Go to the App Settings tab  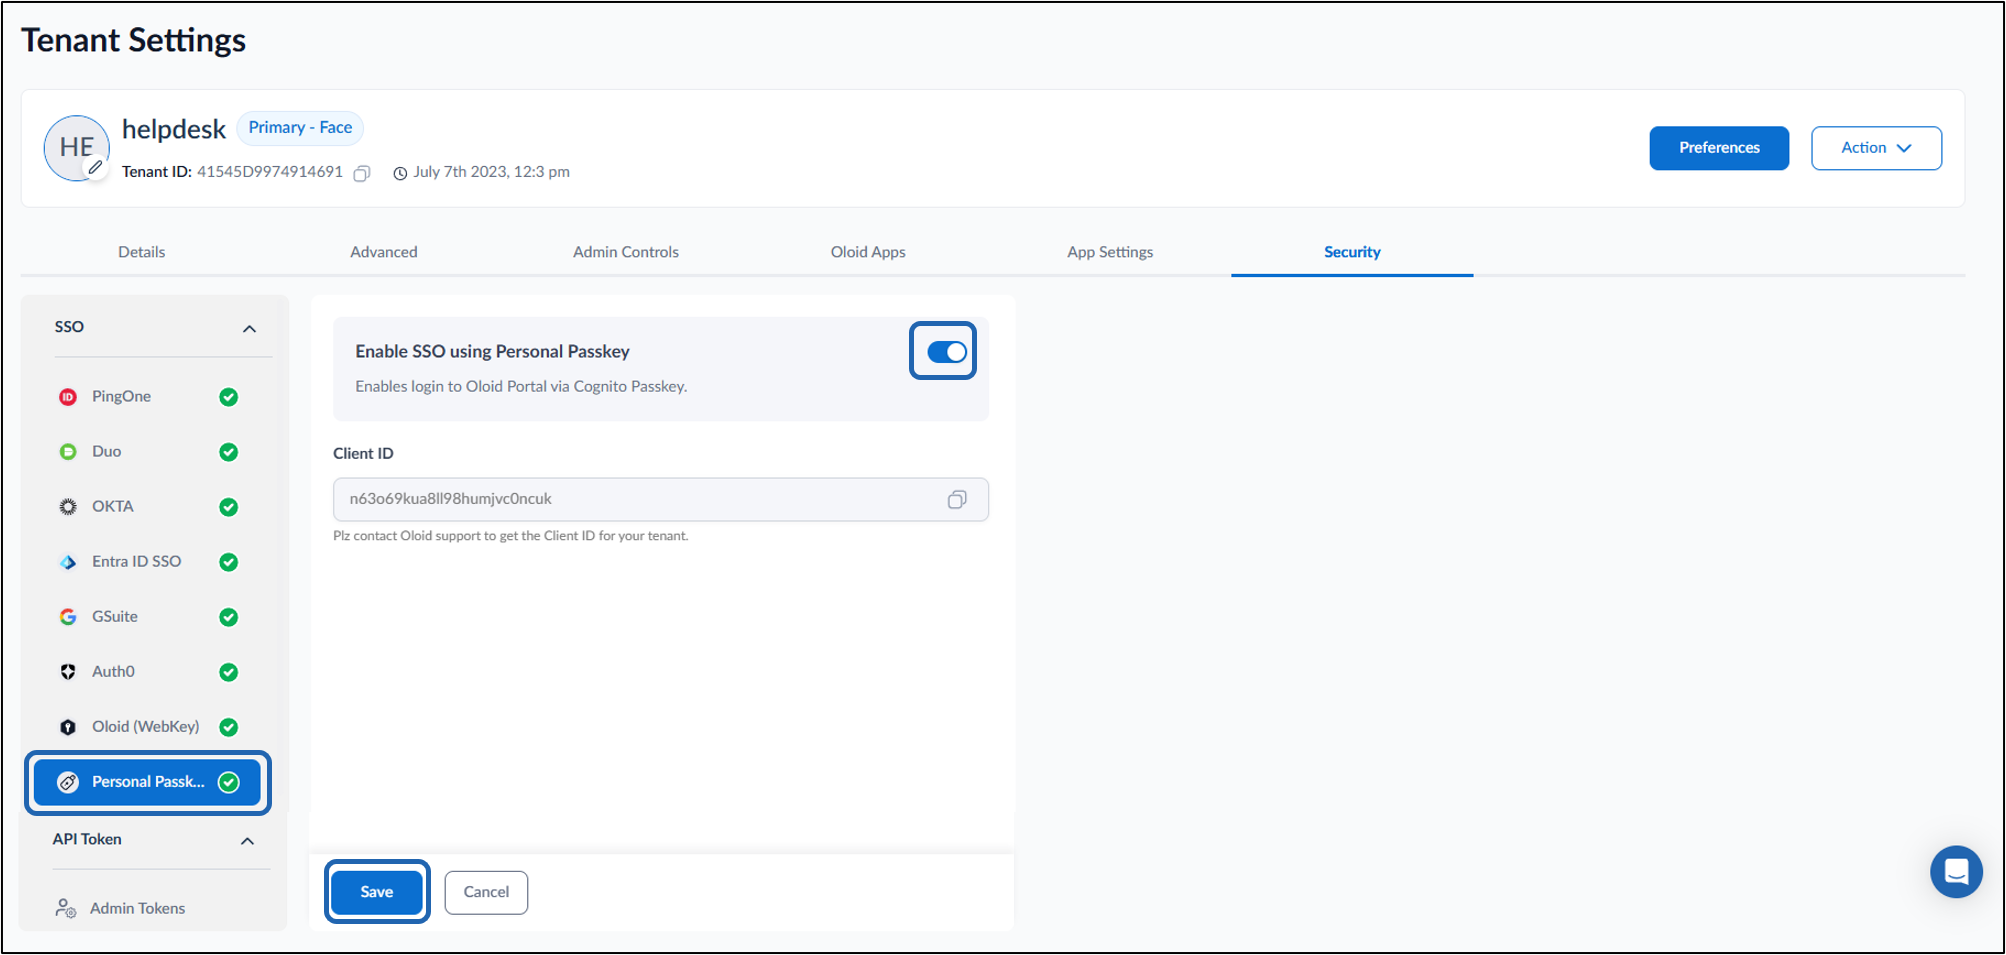pos(1110,252)
